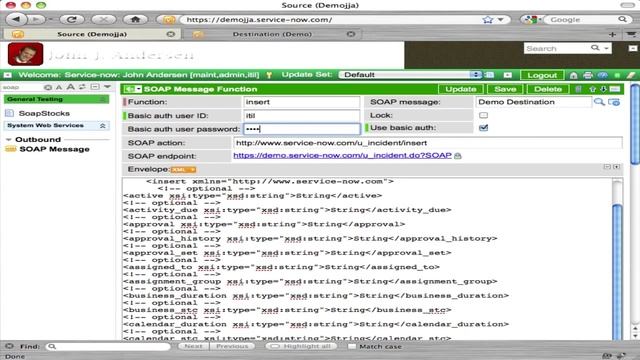Go back with the browser Back arrow
The image size is (640, 360).
(17, 19)
